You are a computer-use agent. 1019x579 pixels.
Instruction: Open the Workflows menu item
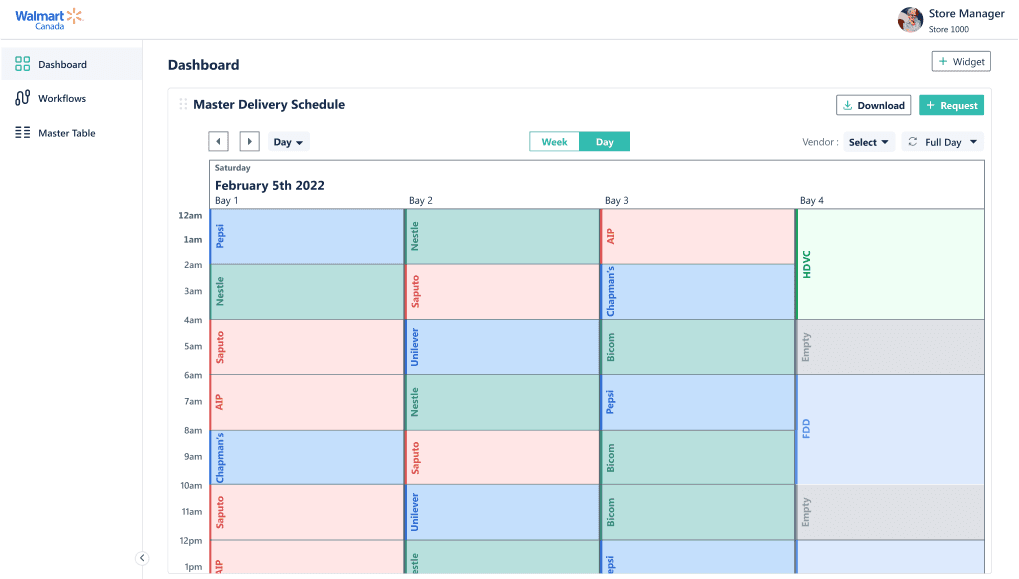tap(71, 98)
